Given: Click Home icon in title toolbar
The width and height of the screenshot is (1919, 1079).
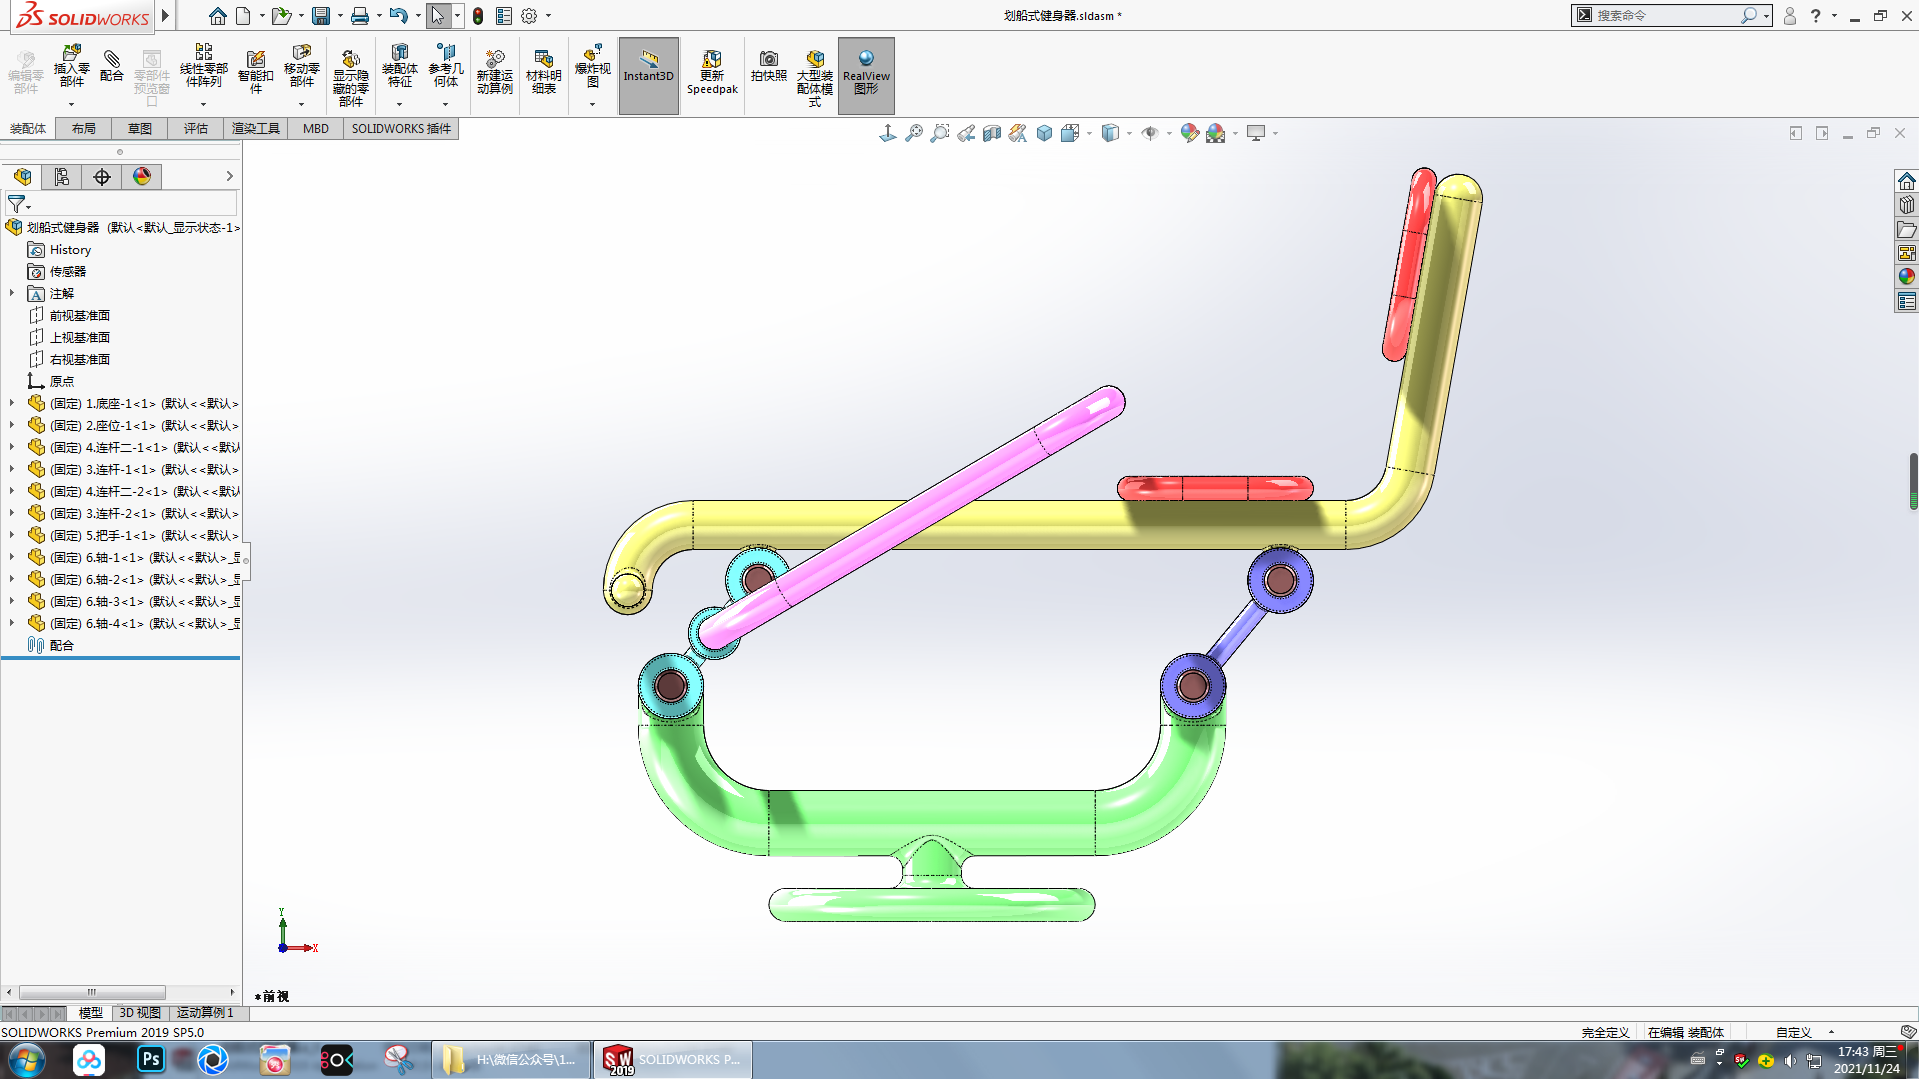Looking at the screenshot, I should tap(217, 16).
